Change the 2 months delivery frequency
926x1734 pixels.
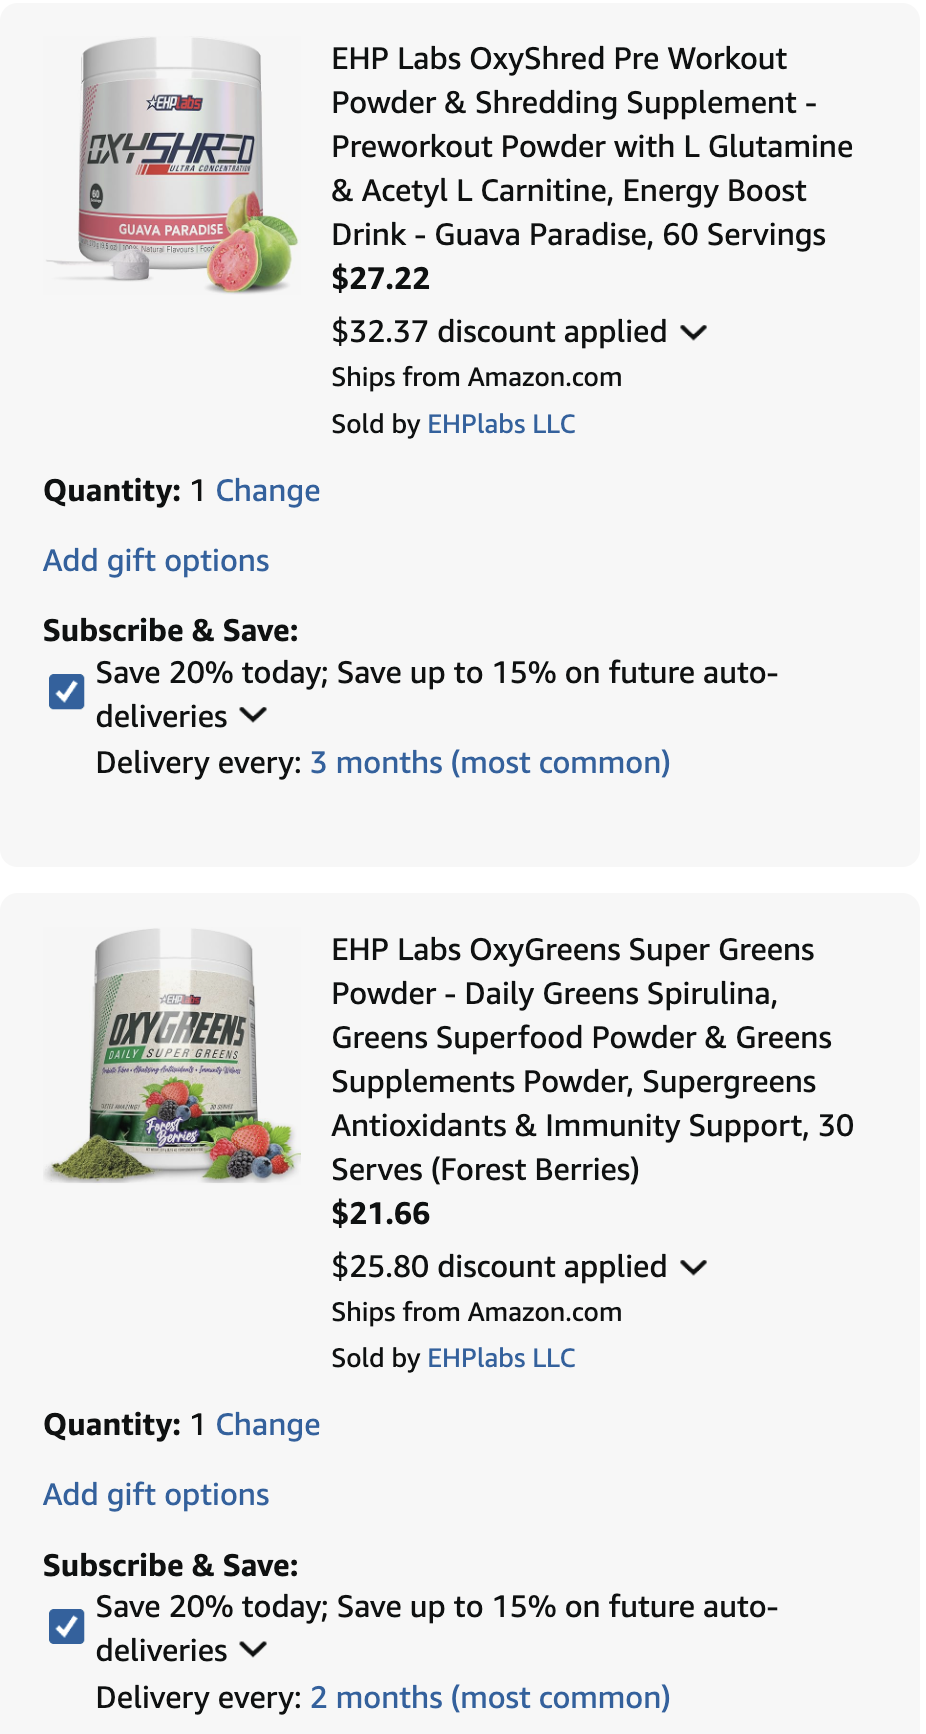point(490,1698)
